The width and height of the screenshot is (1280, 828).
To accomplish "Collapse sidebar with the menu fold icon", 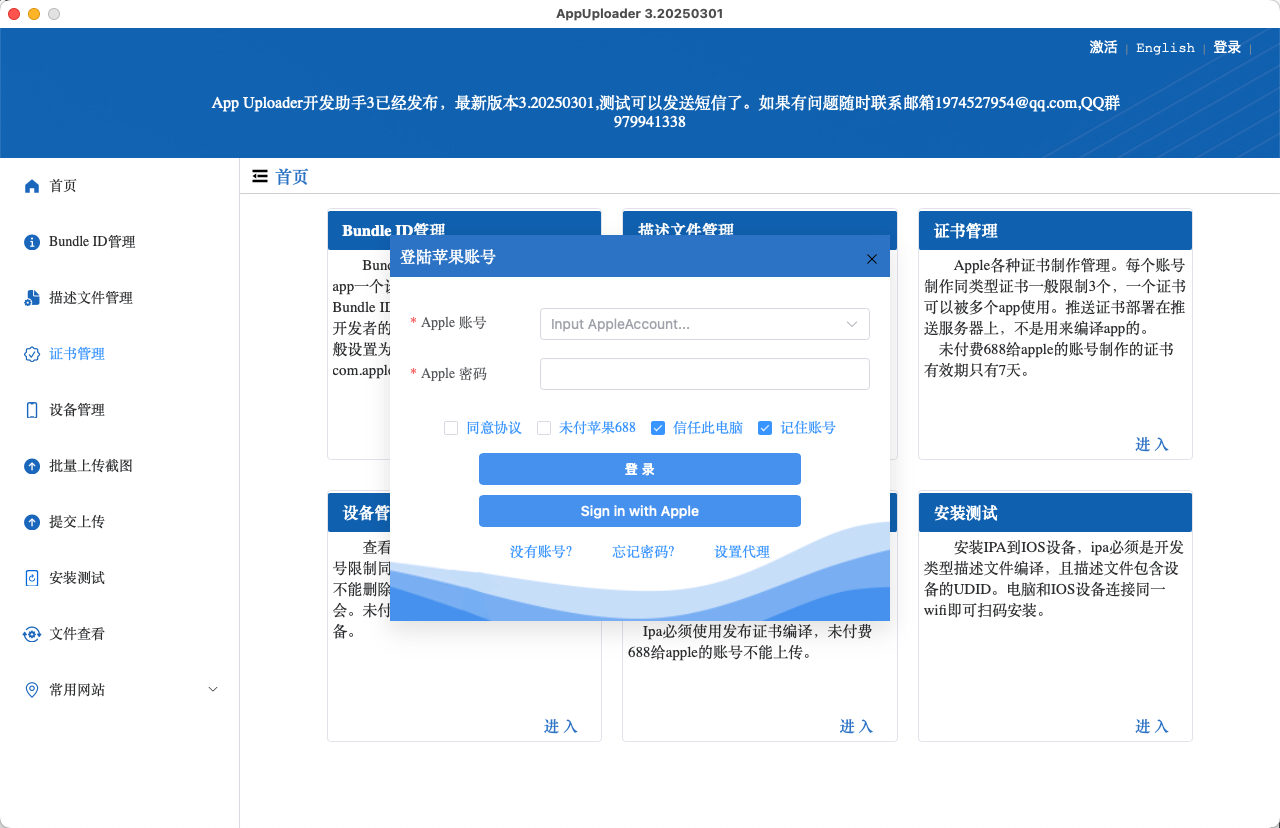I will click(260, 176).
